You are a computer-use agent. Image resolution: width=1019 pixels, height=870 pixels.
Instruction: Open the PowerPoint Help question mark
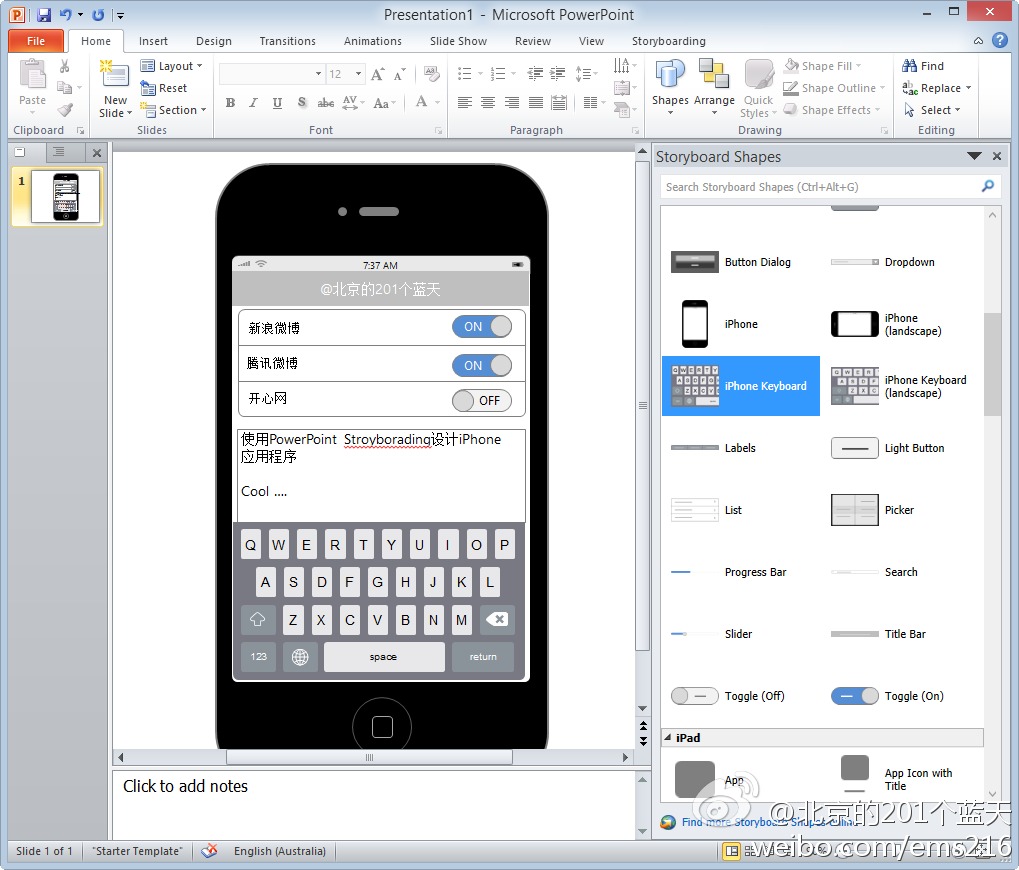click(1000, 40)
